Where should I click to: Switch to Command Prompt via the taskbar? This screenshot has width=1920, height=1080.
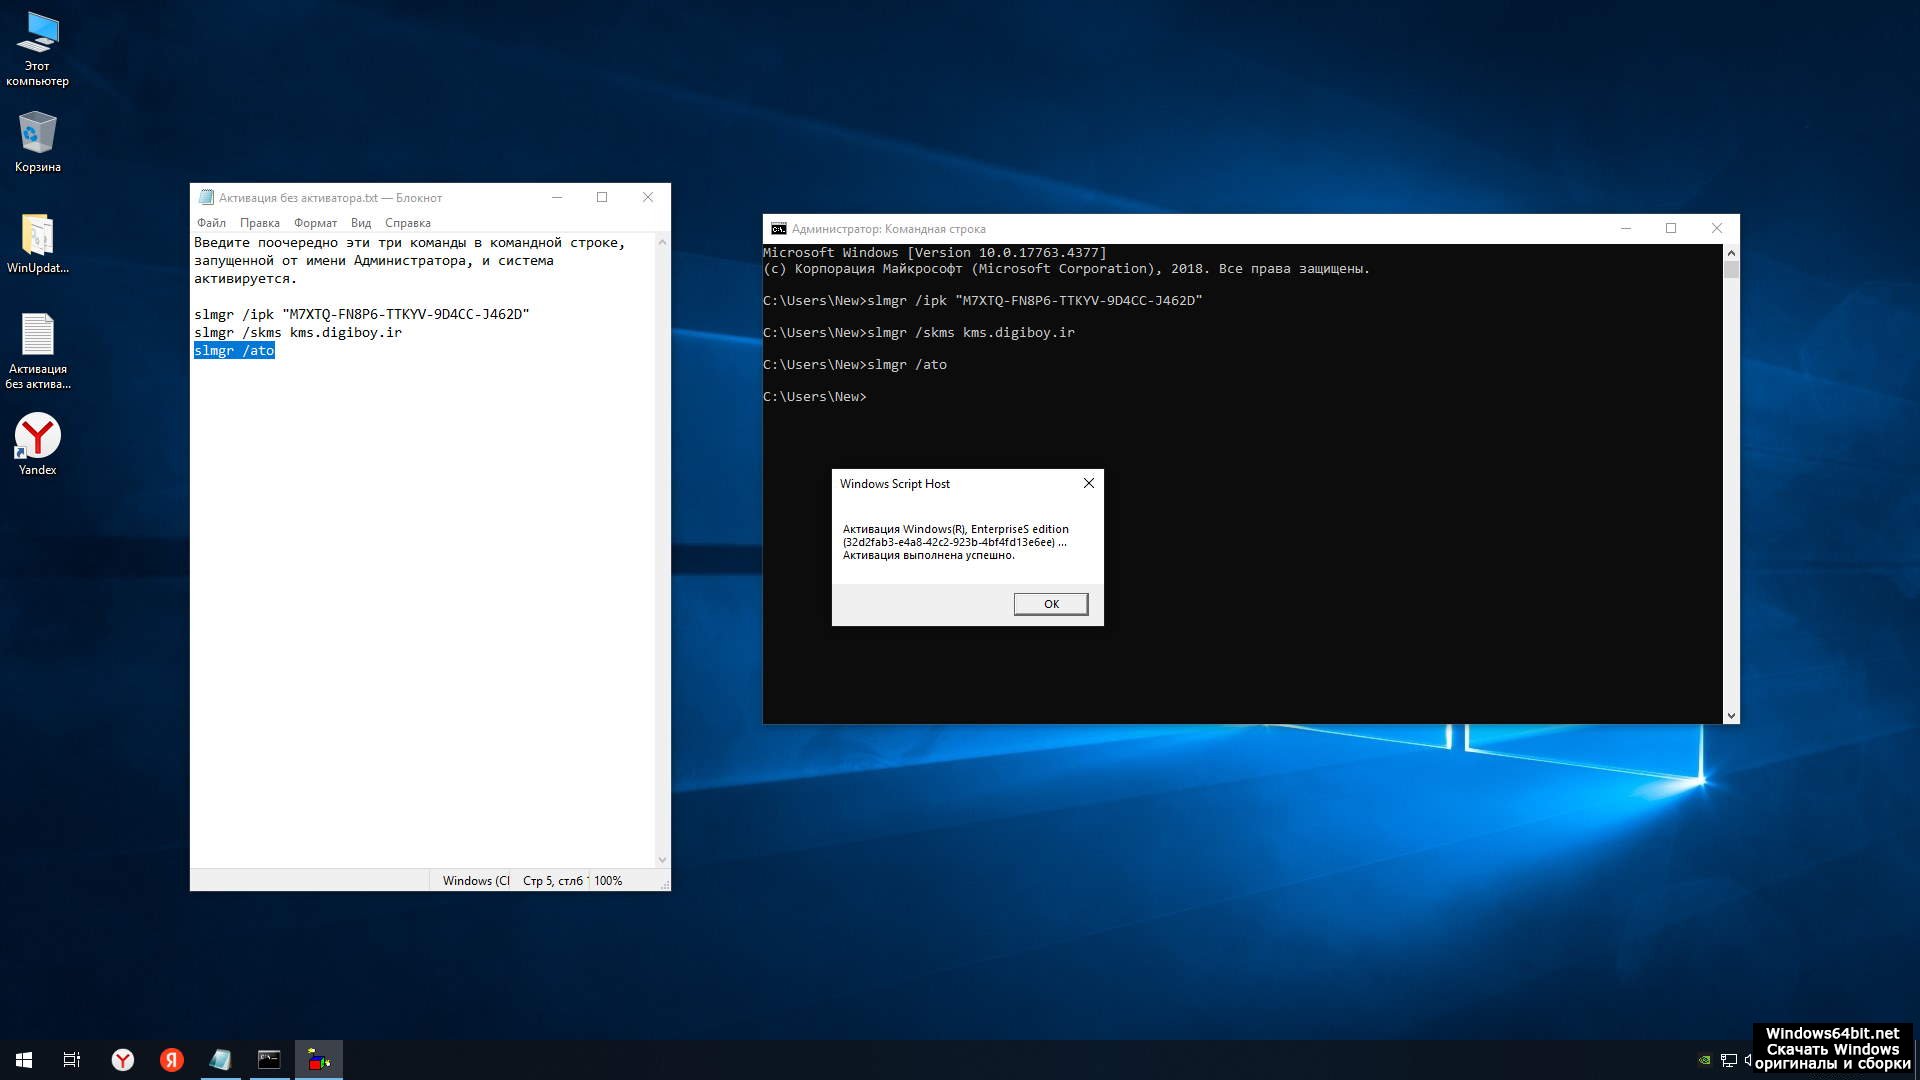(x=269, y=1059)
